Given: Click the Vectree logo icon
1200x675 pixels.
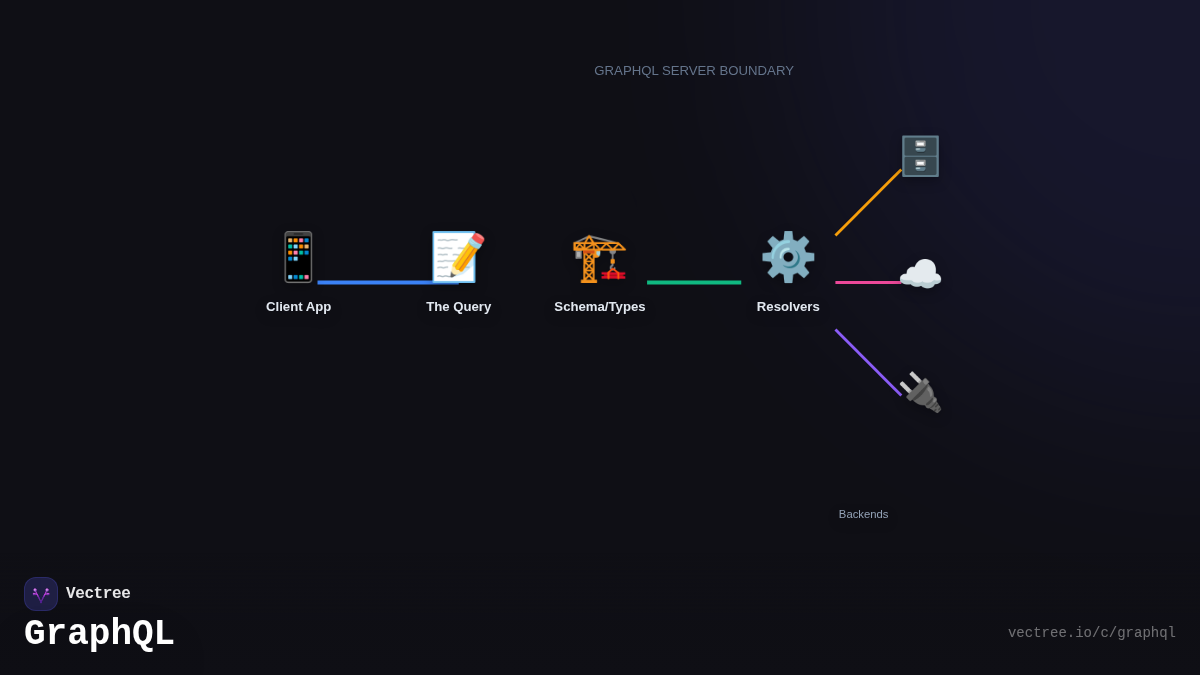Looking at the screenshot, I should 41,593.
